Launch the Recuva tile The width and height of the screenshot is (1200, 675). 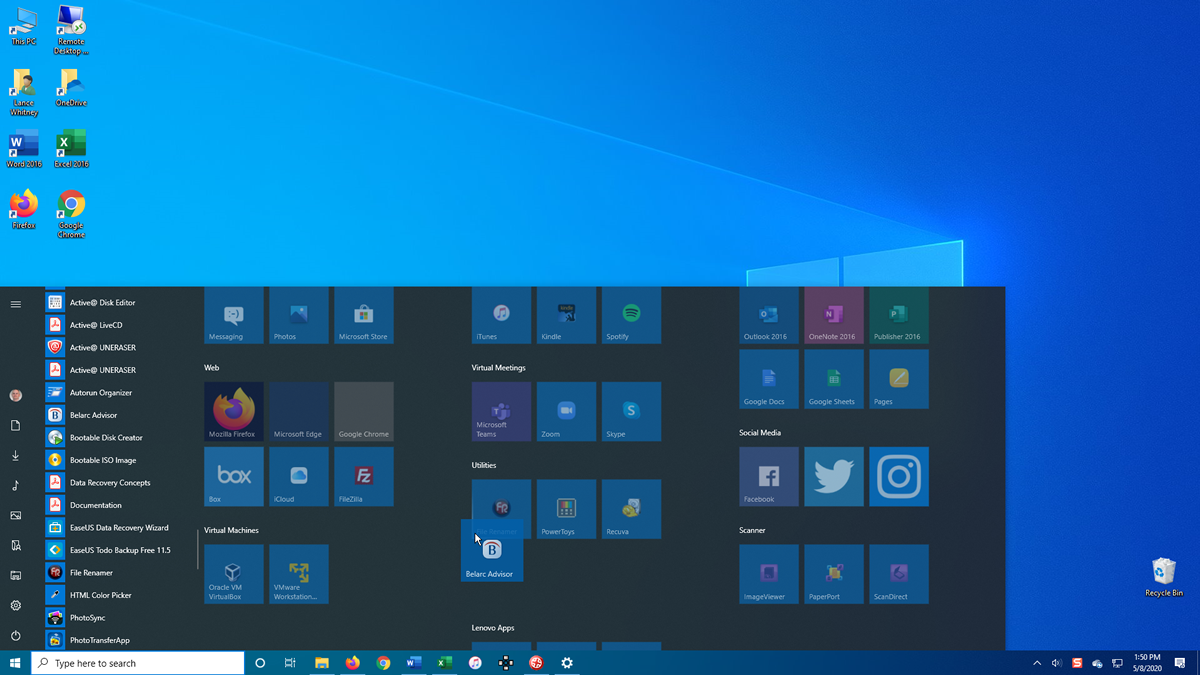(x=632, y=509)
